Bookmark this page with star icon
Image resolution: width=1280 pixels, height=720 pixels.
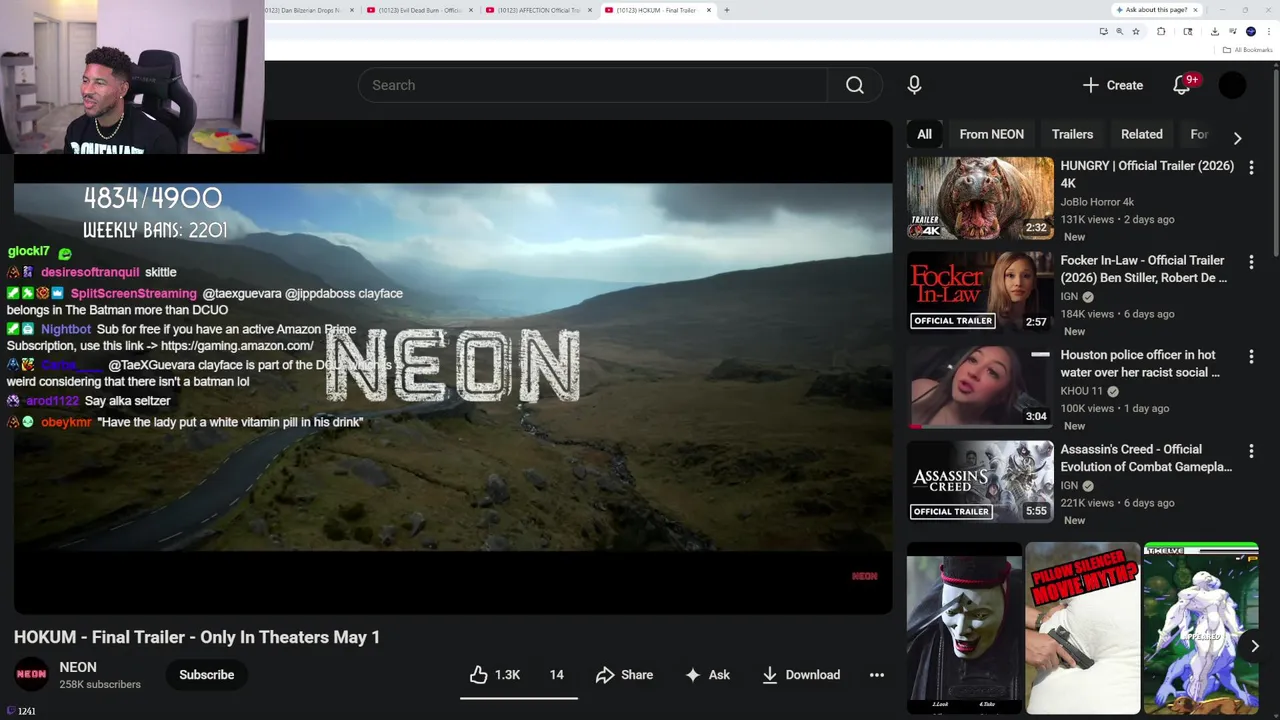coord(1136,31)
